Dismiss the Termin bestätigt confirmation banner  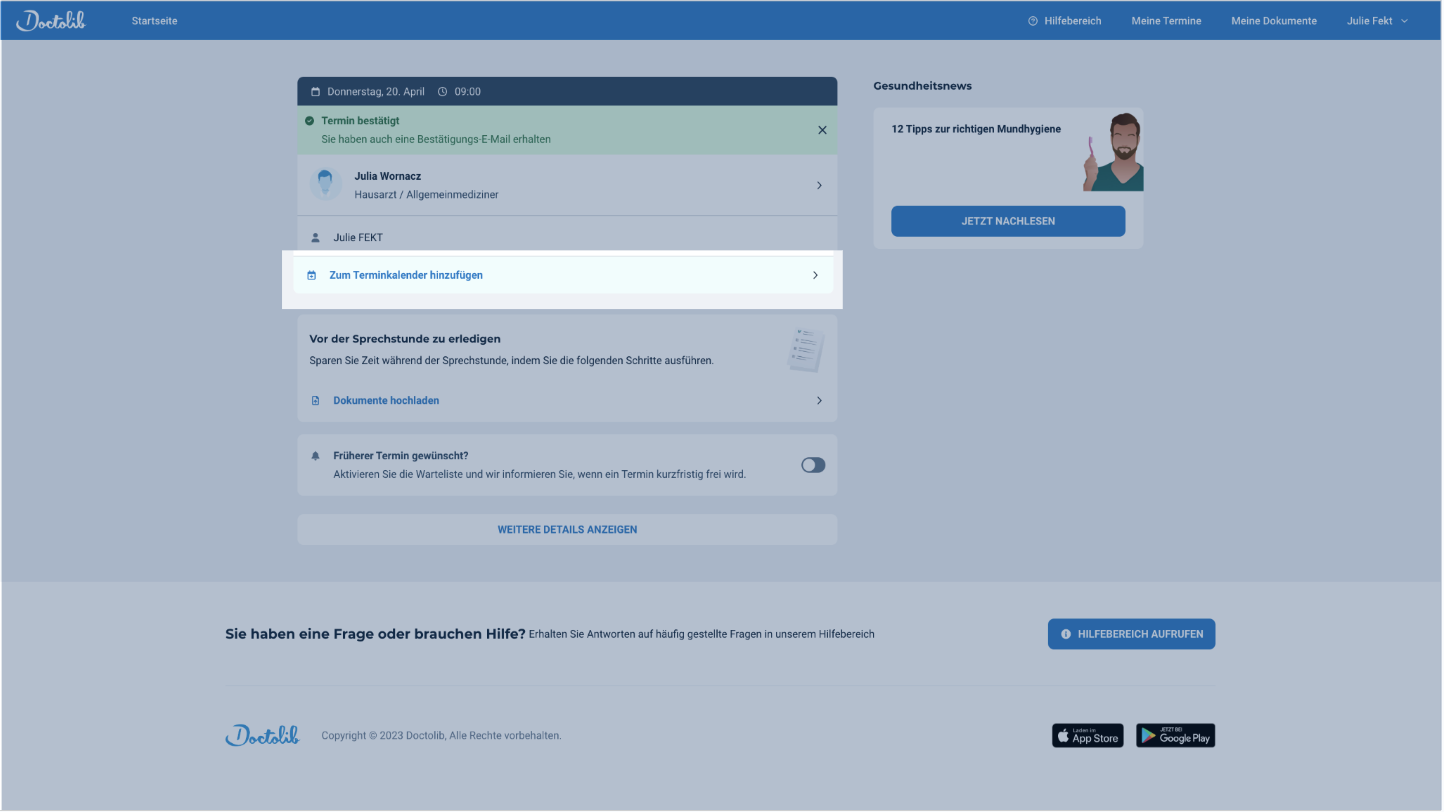pyautogui.click(x=822, y=130)
